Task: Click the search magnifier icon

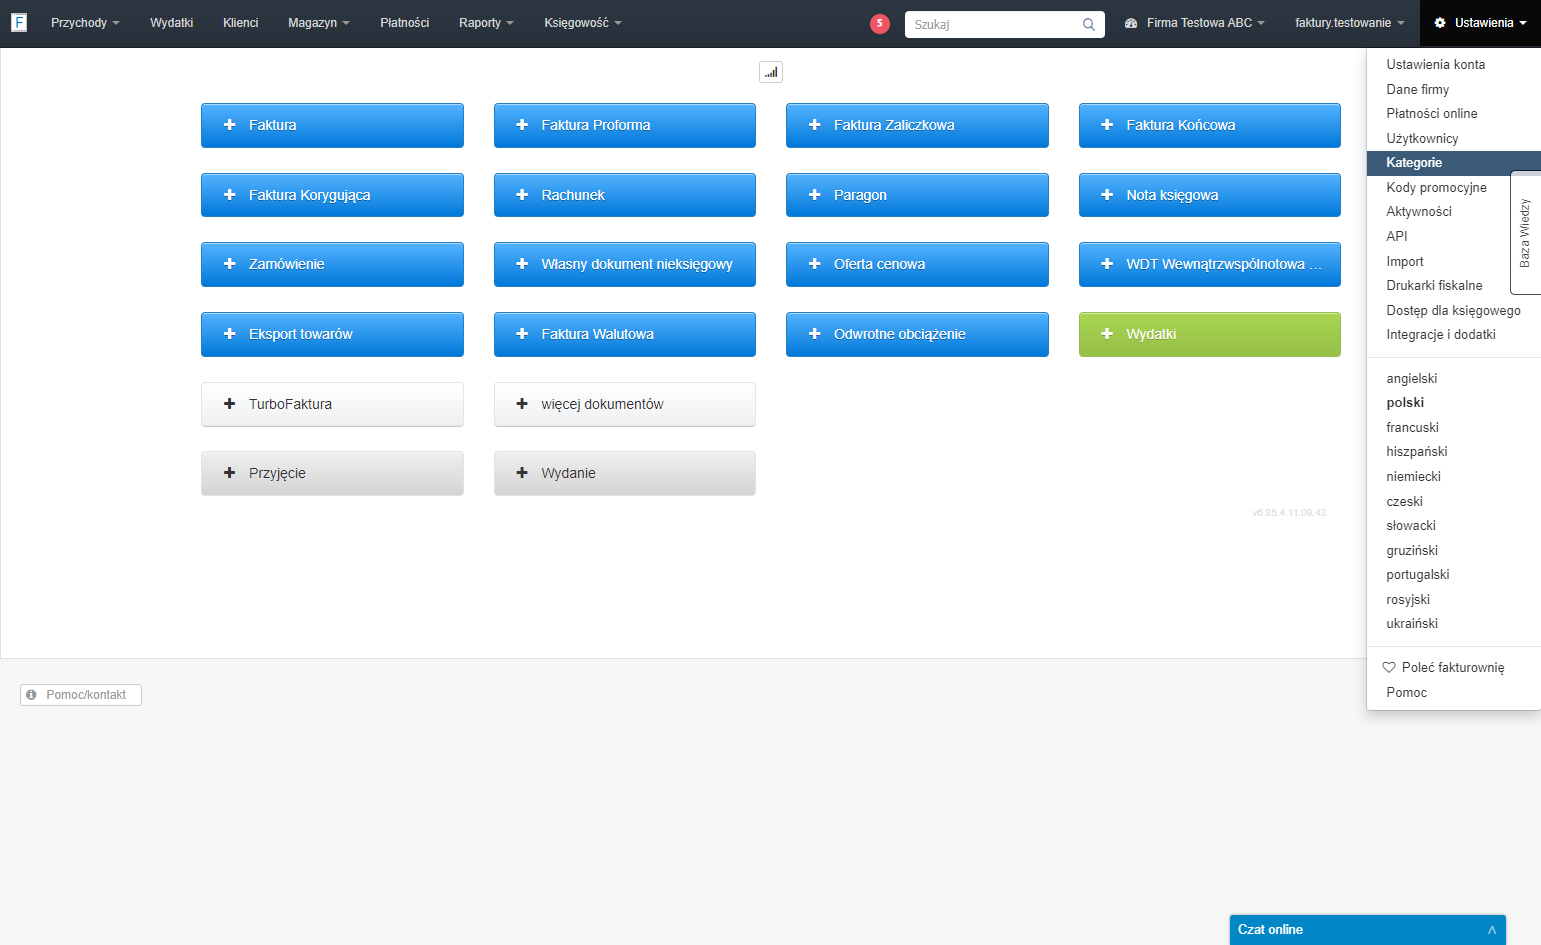Action: click(x=1089, y=24)
